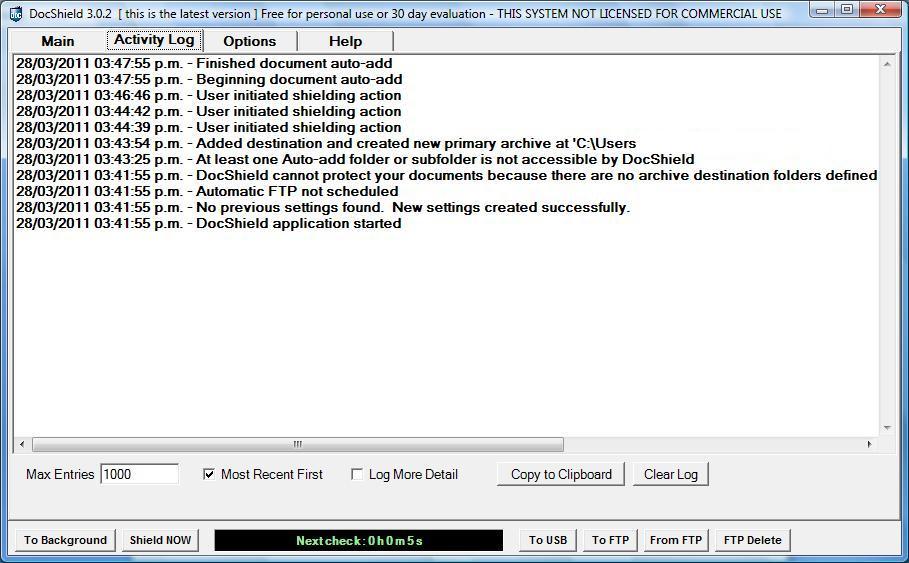Screen dimensions: 909x563
Task: Click the To USB button
Action: [x=548, y=540]
